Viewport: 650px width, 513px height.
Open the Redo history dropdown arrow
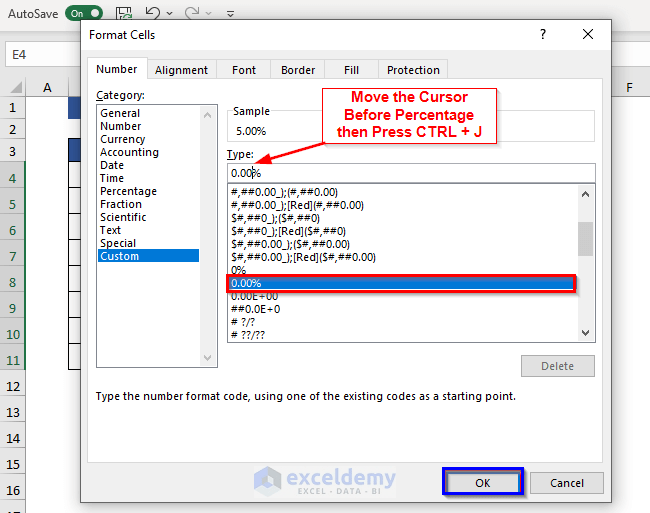[x=209, y=14]
